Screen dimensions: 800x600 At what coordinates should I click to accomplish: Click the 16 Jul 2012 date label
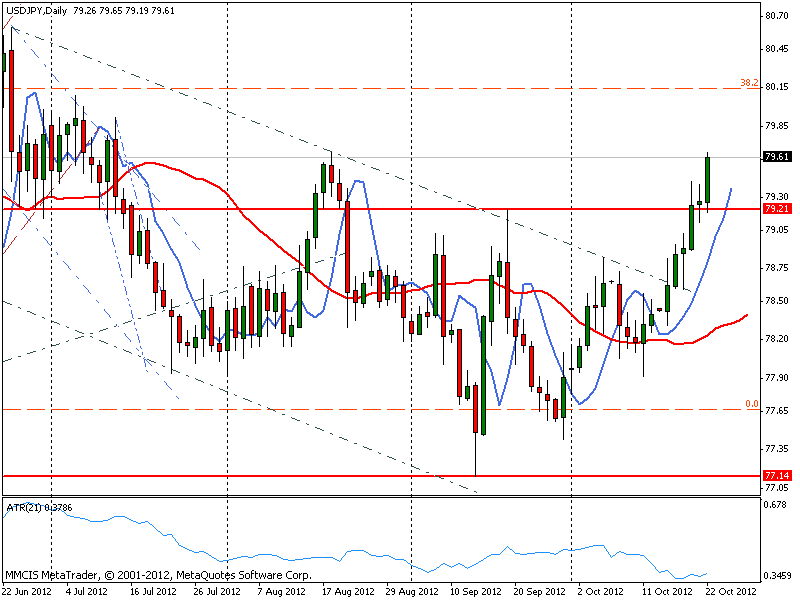click(153, 591)
